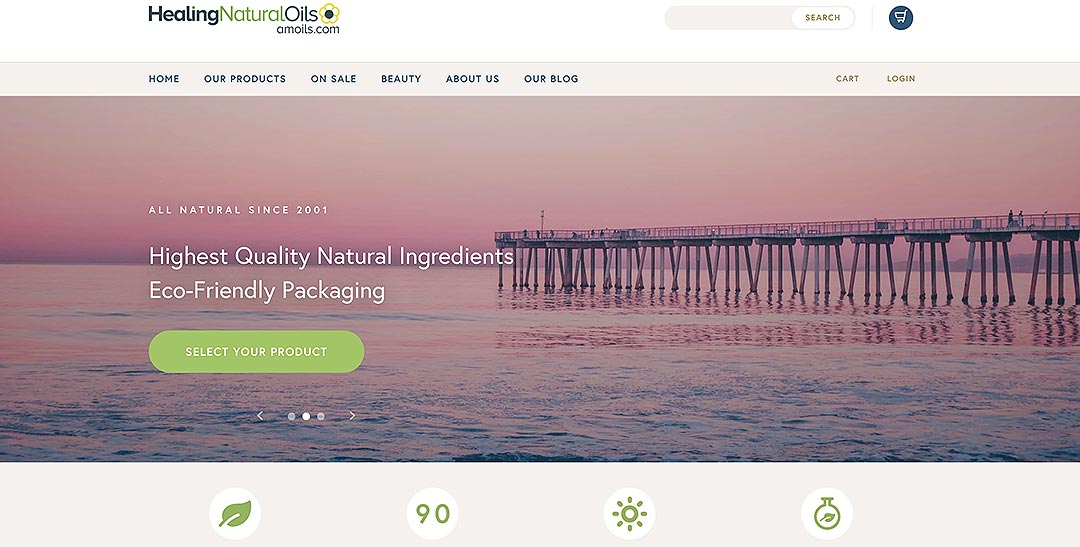Click the Healing Natural Oils logo
The image size is (1080, 547).
(x=244, y=19)
